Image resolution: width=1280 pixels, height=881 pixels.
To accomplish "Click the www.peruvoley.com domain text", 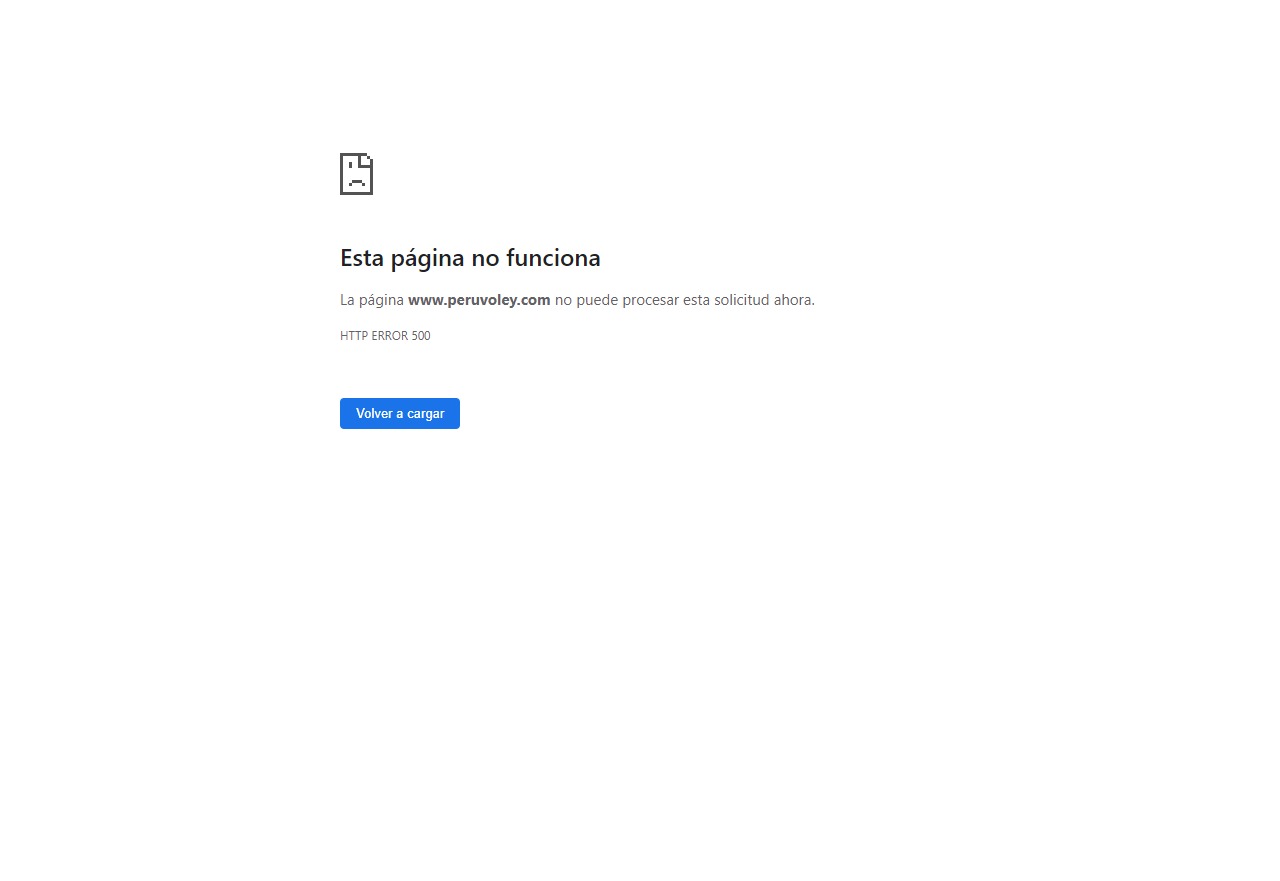I will click(479, 300).
